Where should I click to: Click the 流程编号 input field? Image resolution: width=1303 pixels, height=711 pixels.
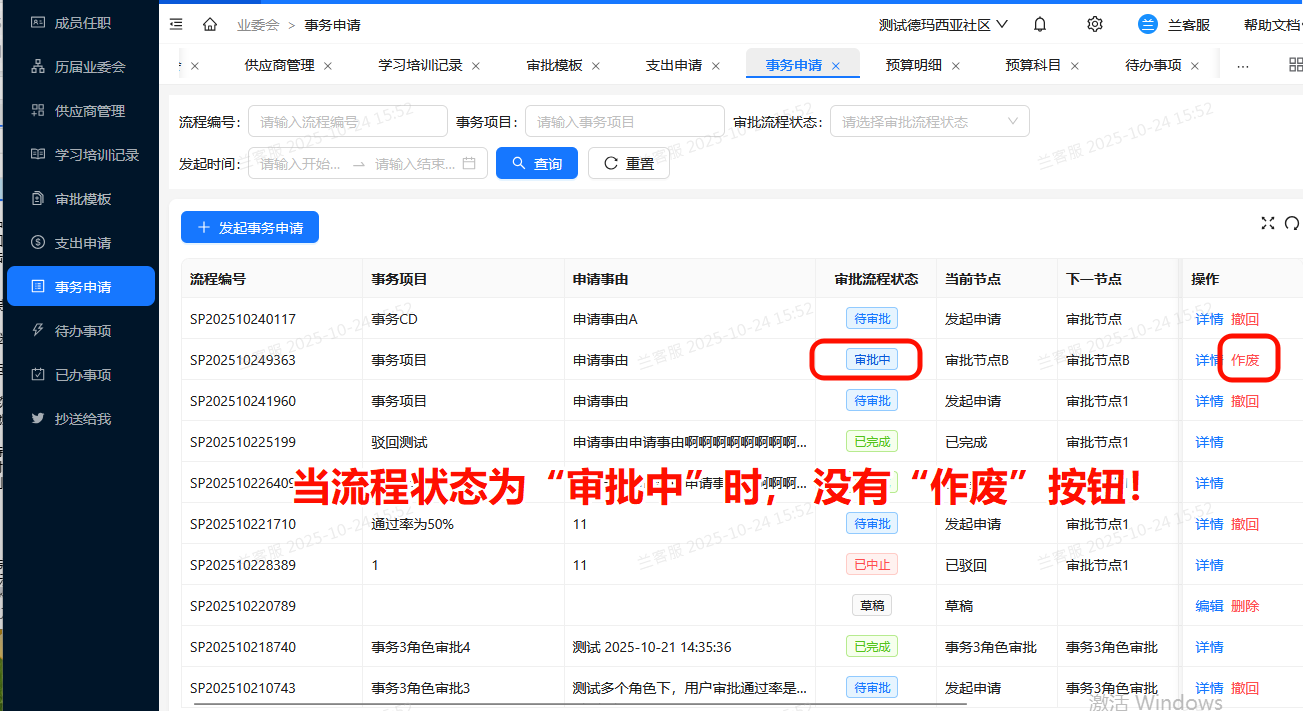(x=347, y=122)
